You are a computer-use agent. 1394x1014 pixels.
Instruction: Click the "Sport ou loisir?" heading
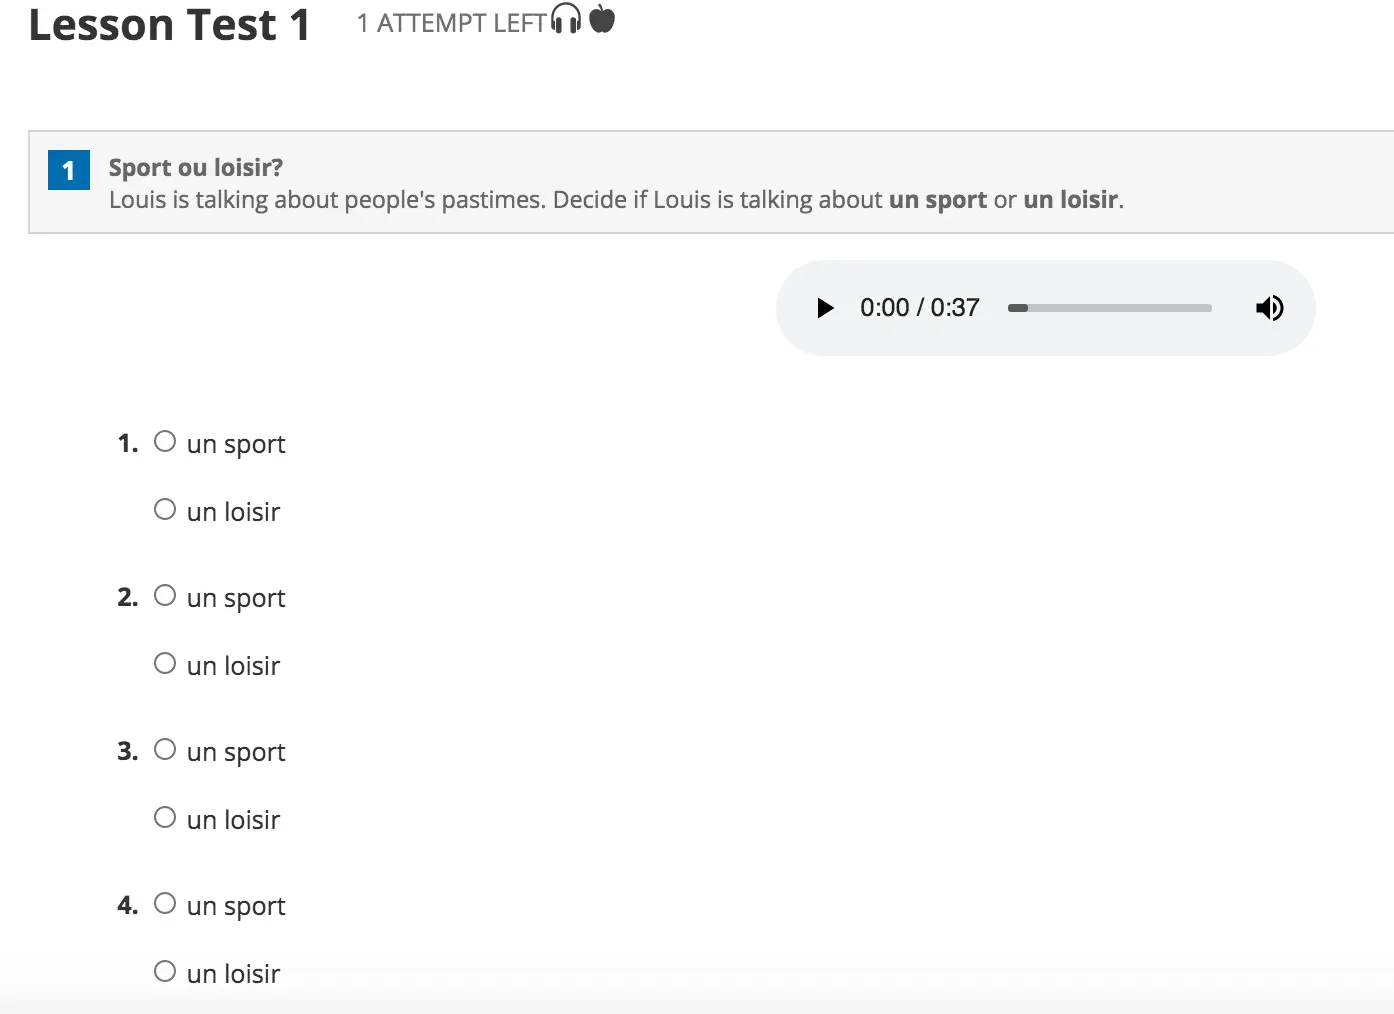click(196, 167)
